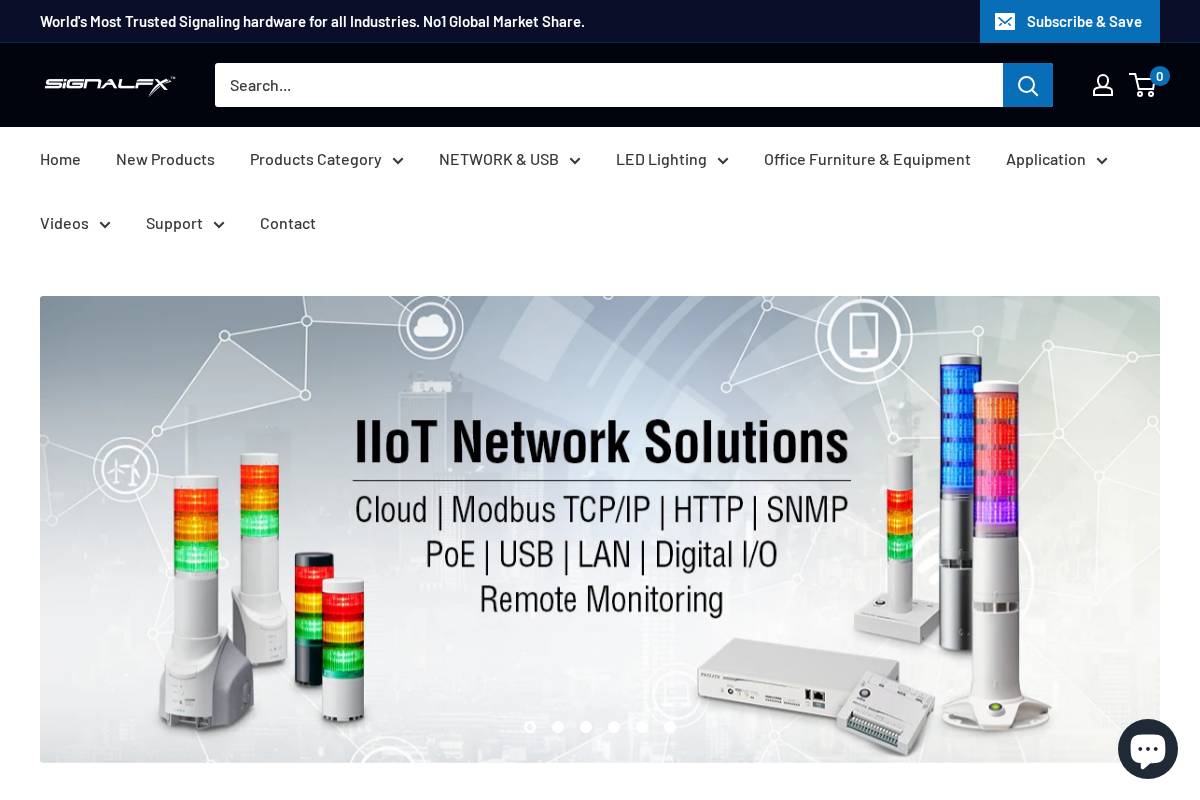Expand the Application menu chevron
The height and width of the screenshot is (800, 1200).
pyautogui.click(x=1102, y=160)
